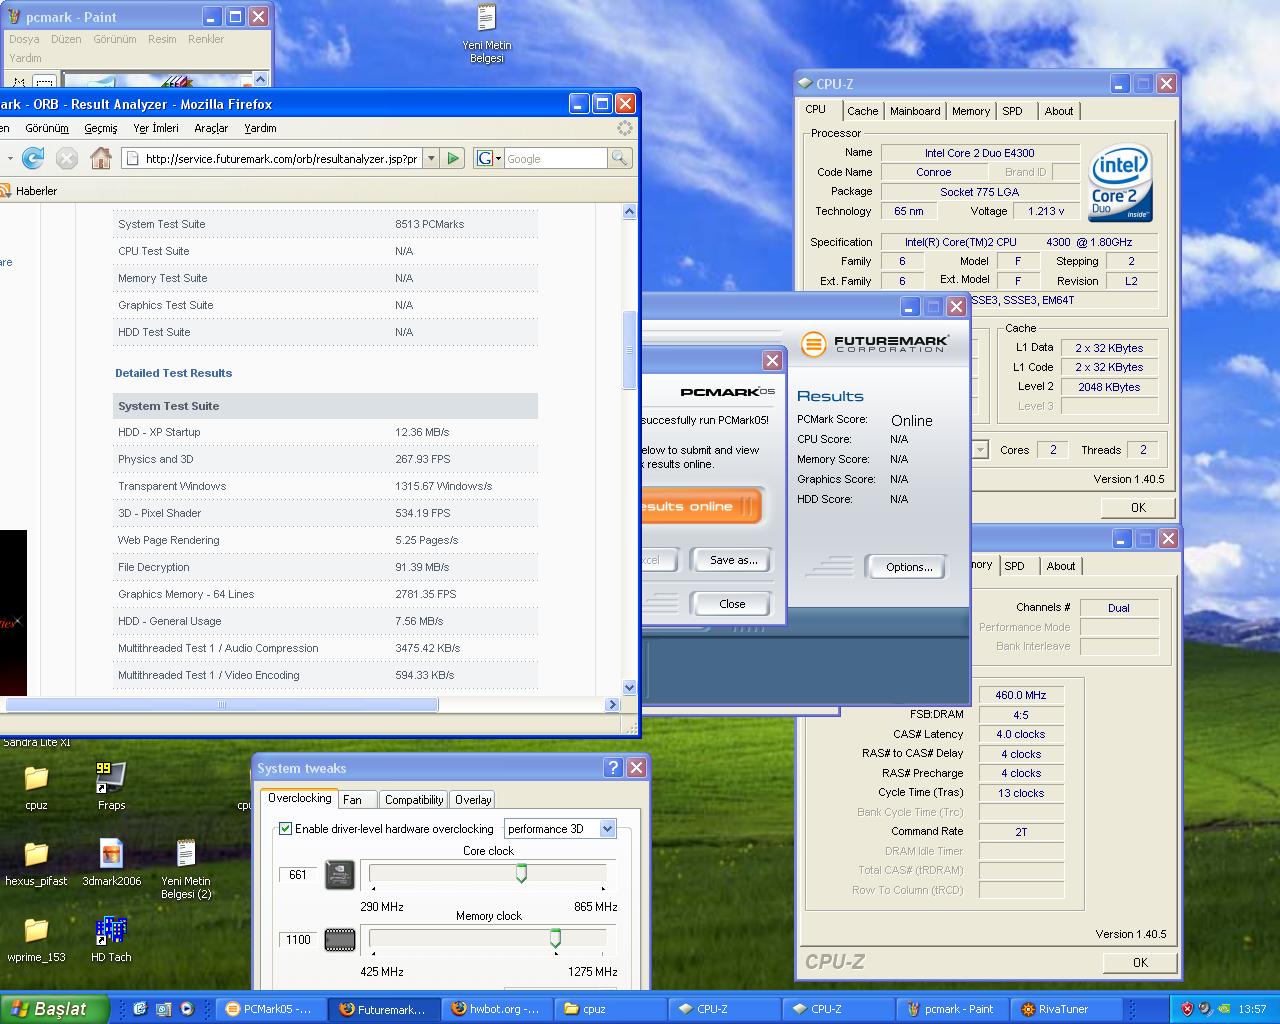1280x1024 pixels.
Task: Switch to the Mainboard tab in CPU-Z
Action: (x=915, y=111)
